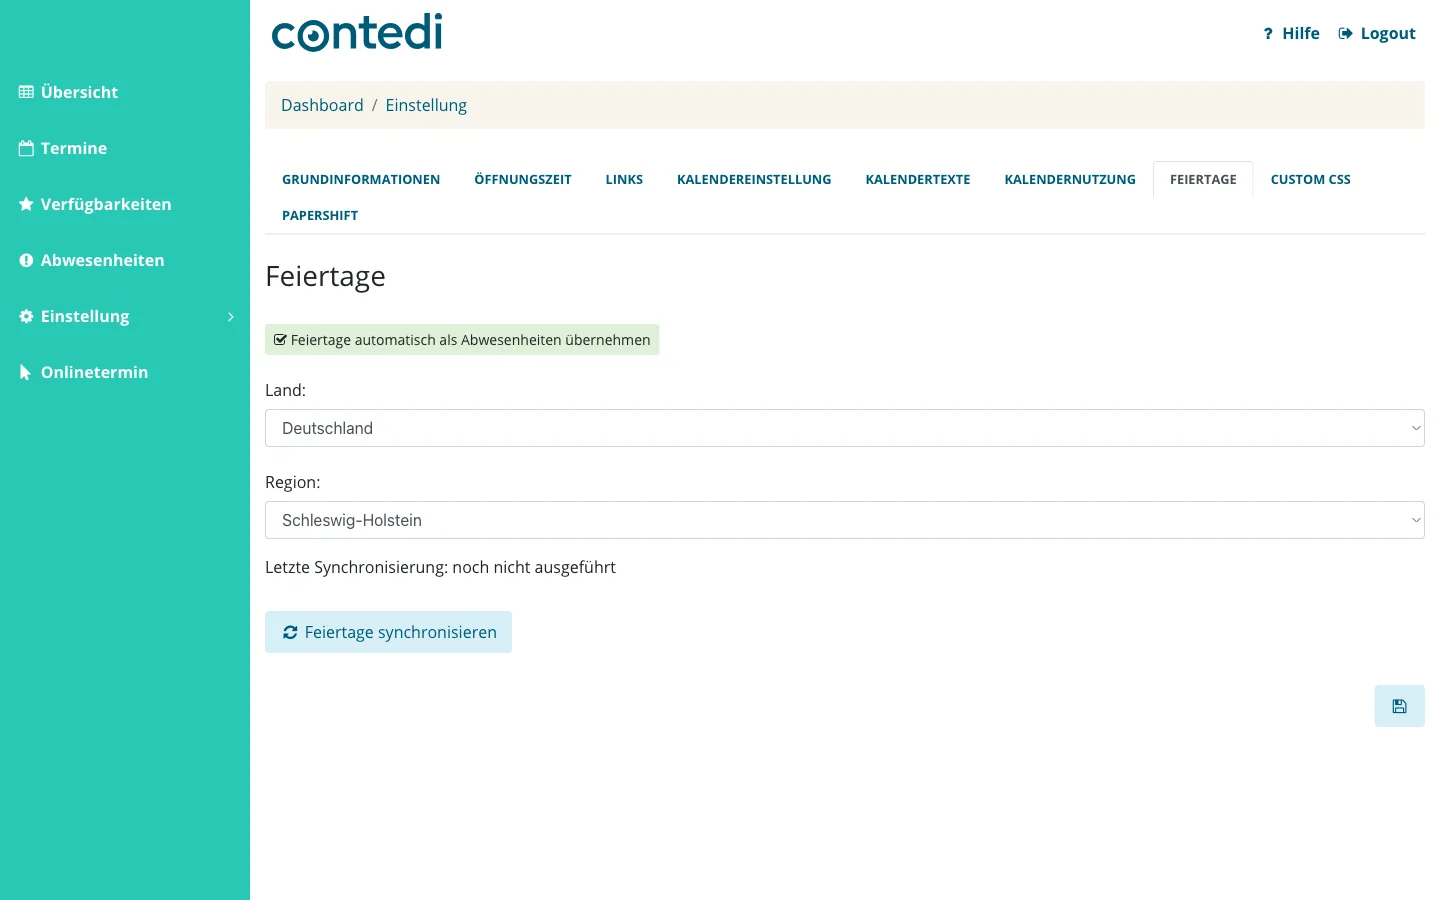
Task: Open the Region dropdown showing Schleswig-Holstein
Action: point(845,520)
